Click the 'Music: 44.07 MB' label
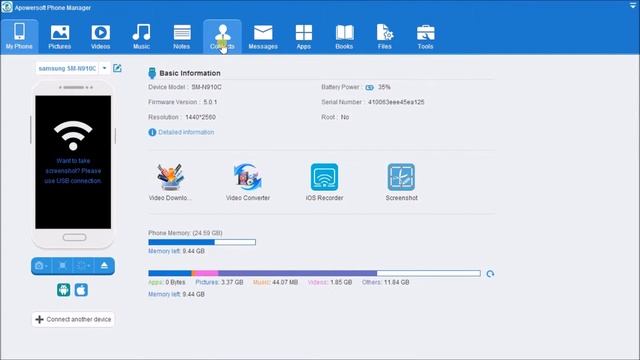The width and height of the screenshot is (640, 360). (276, 282)
